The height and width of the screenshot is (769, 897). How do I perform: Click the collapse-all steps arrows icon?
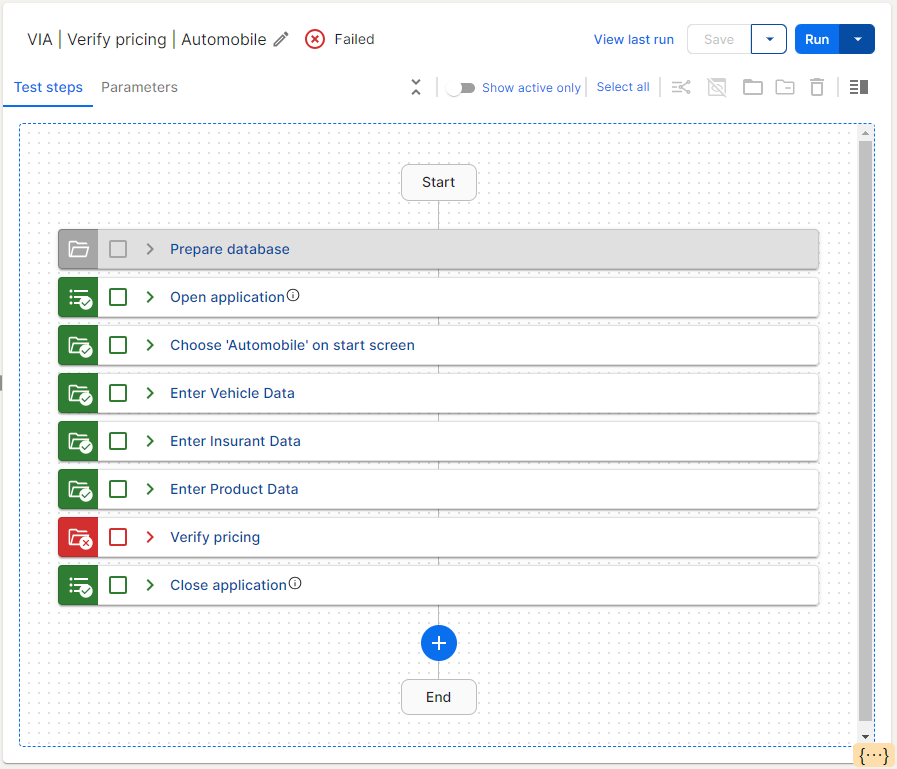coord(416,87)
